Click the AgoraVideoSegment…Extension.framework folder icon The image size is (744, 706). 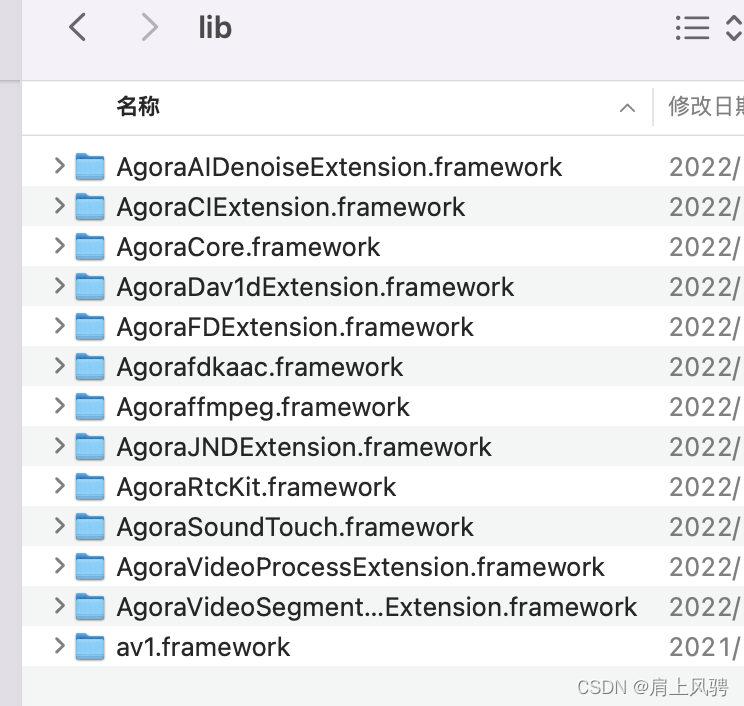90,606
